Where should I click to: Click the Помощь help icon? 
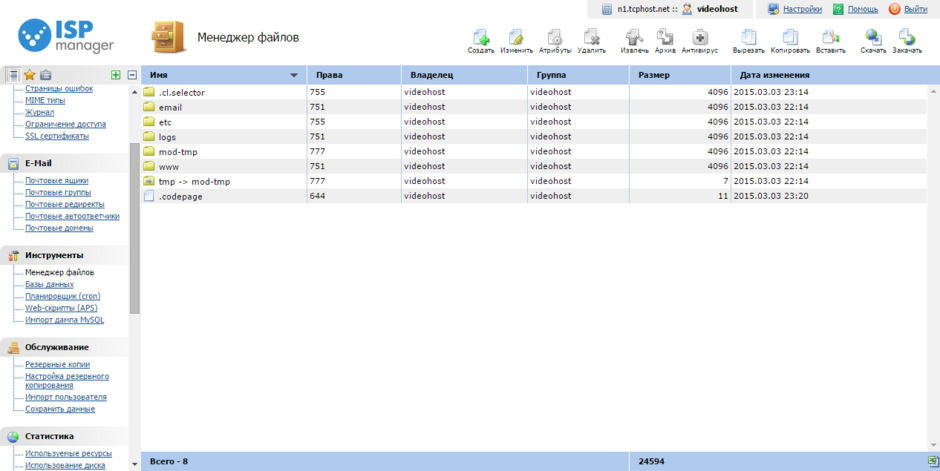point(838,9)
